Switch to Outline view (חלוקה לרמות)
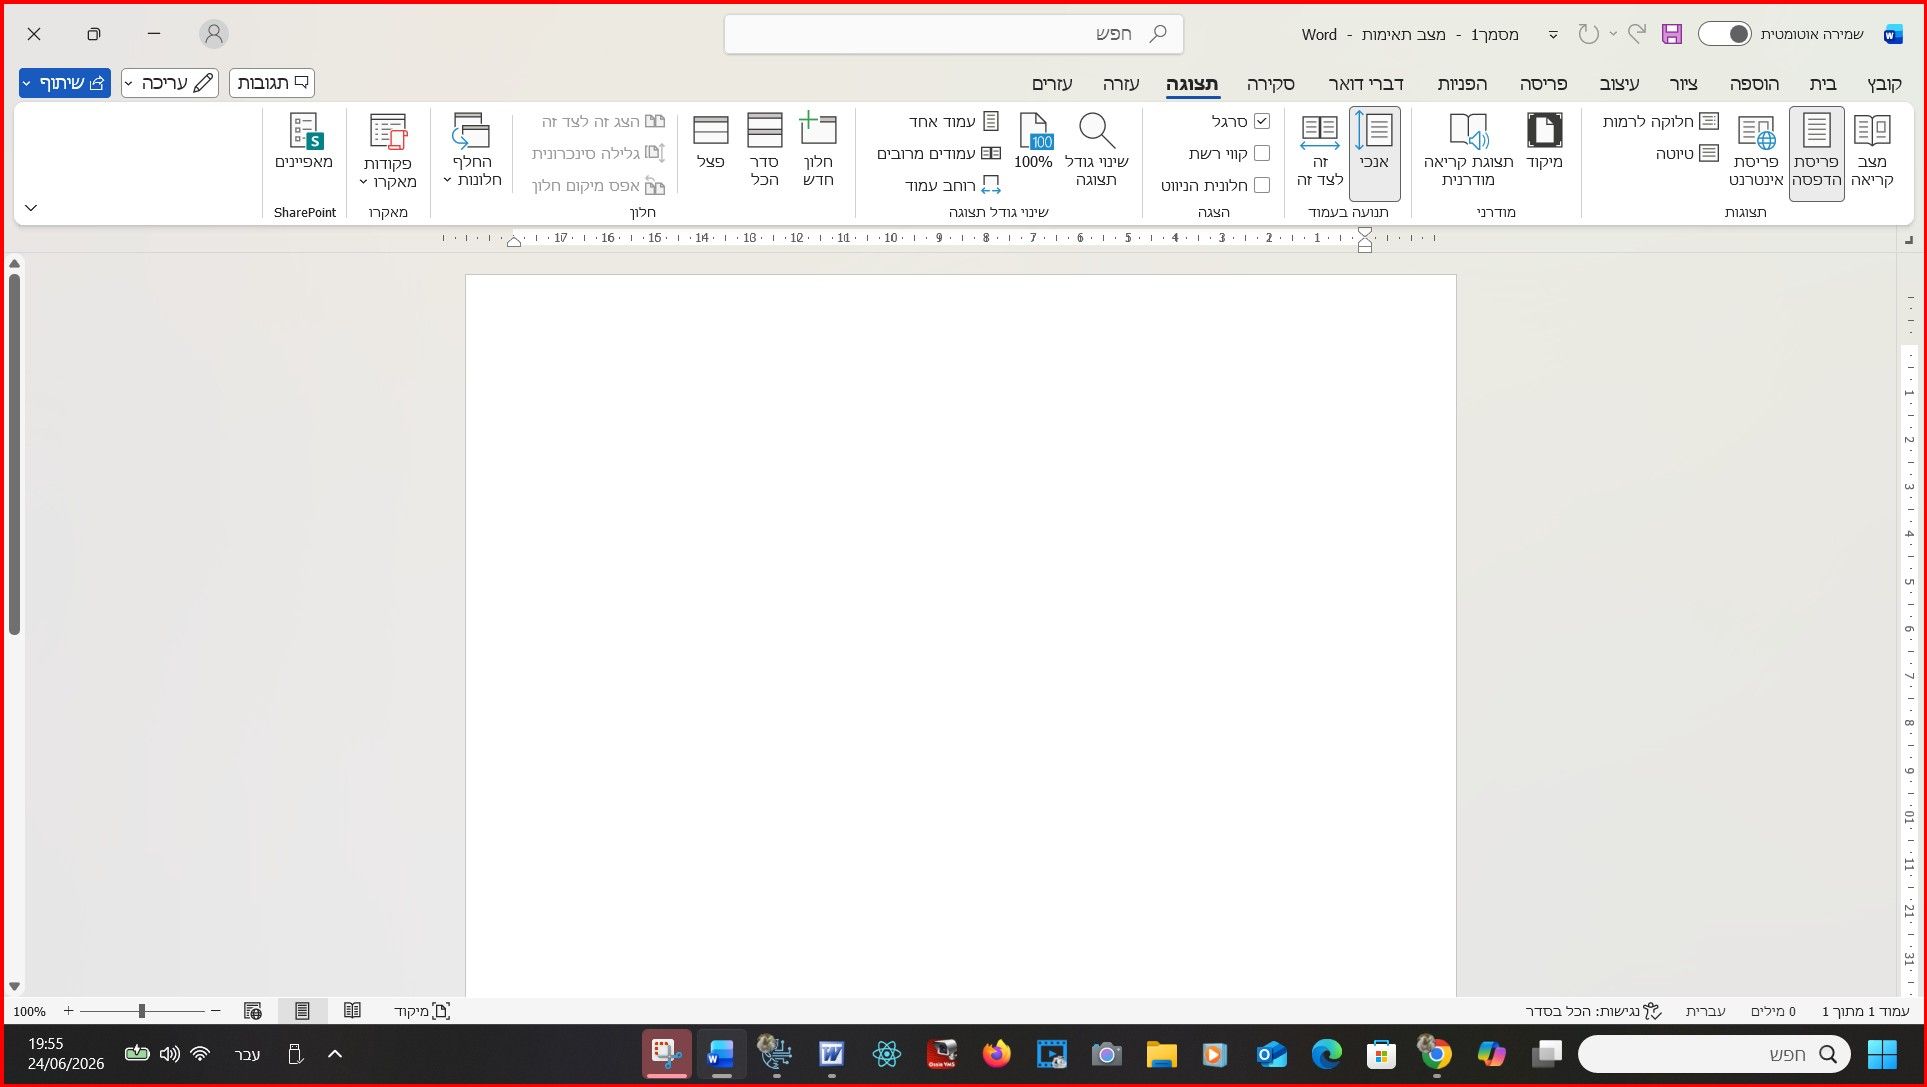This screenshot has height=1087, width=1927. point(1660,121)
